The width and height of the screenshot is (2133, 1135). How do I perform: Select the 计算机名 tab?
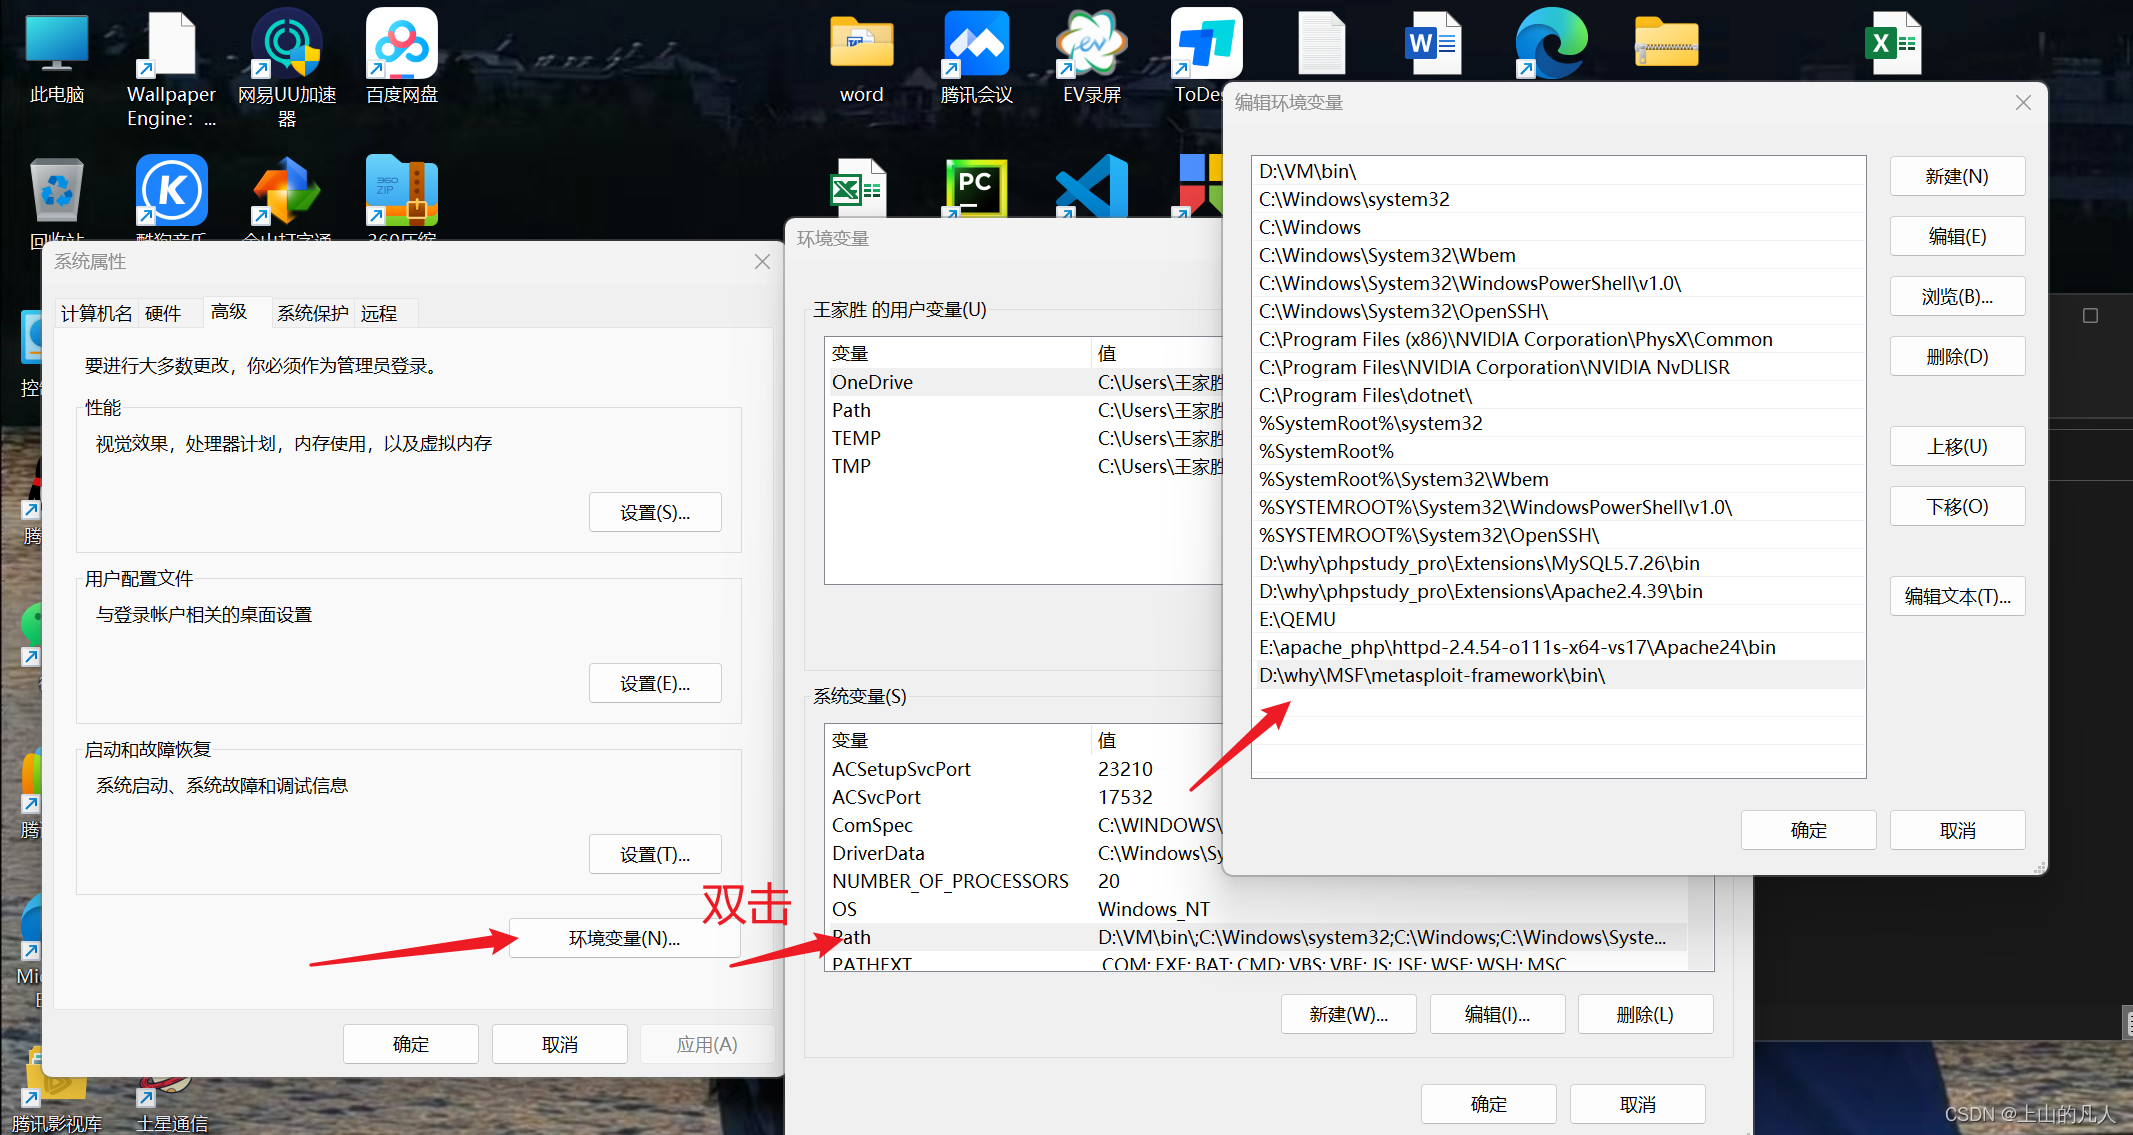[96, 313]
